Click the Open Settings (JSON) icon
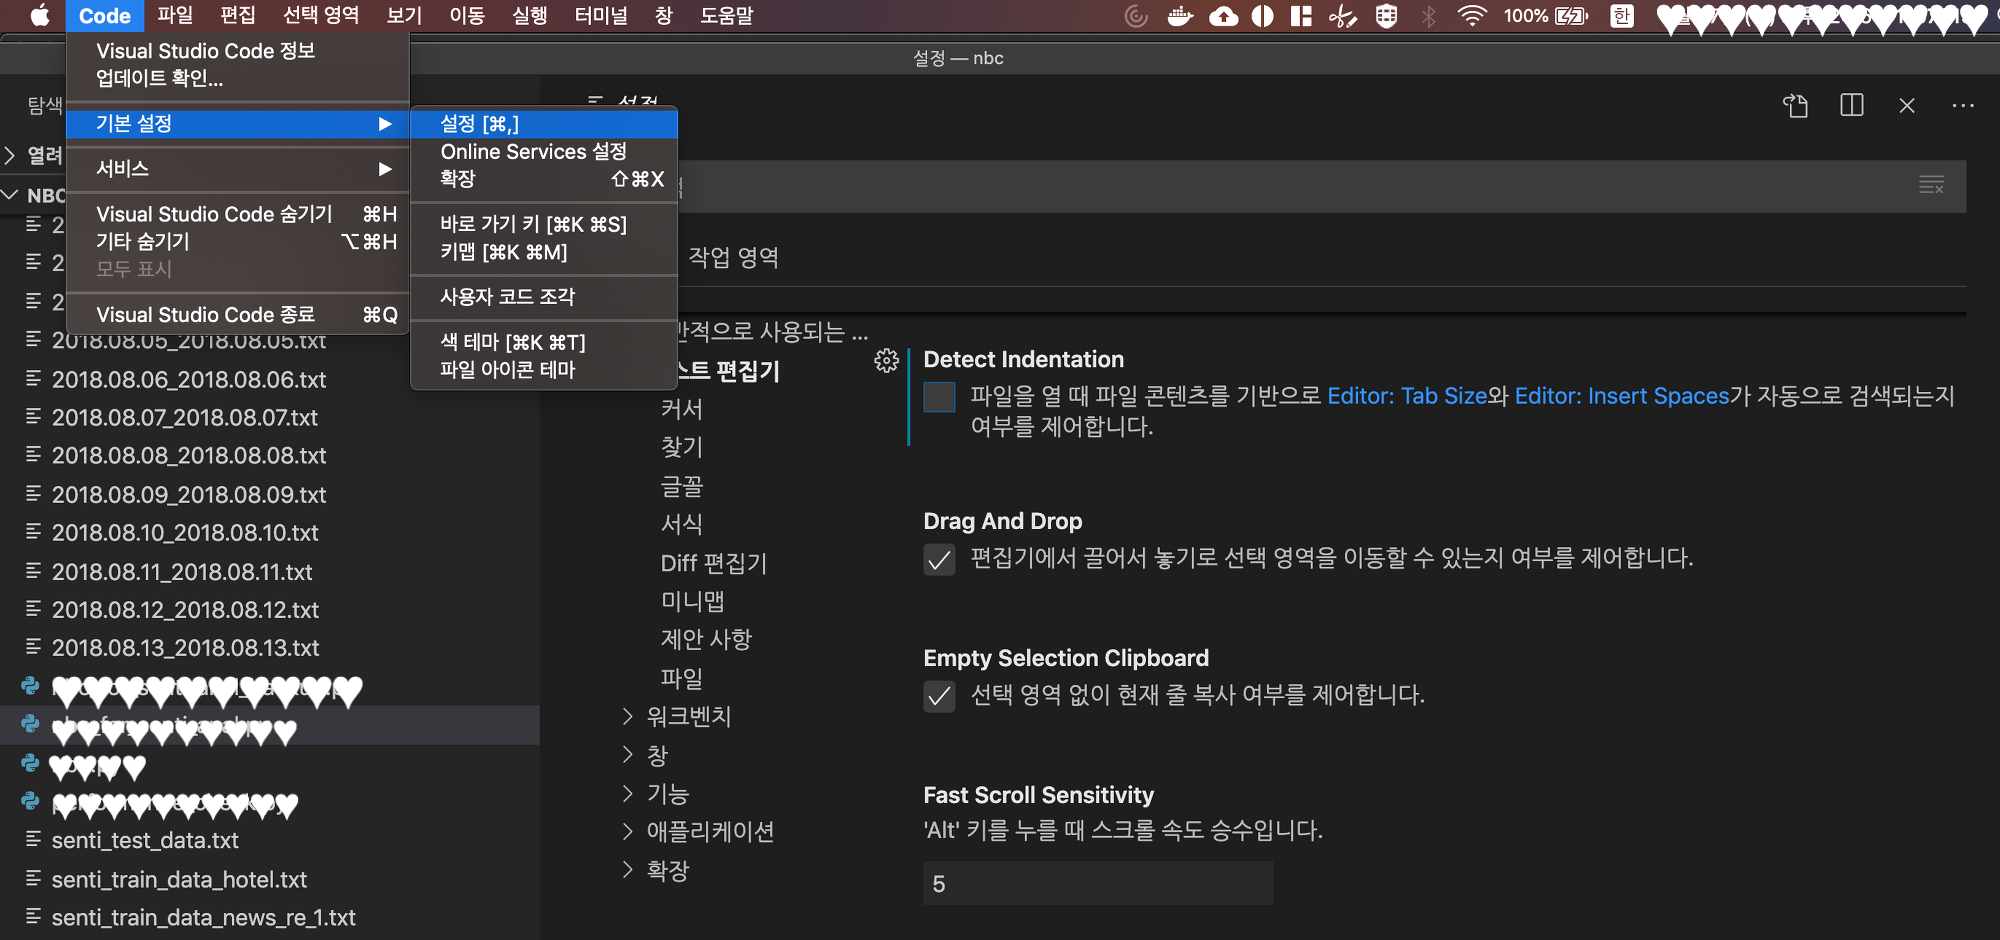 point(1795,105)
